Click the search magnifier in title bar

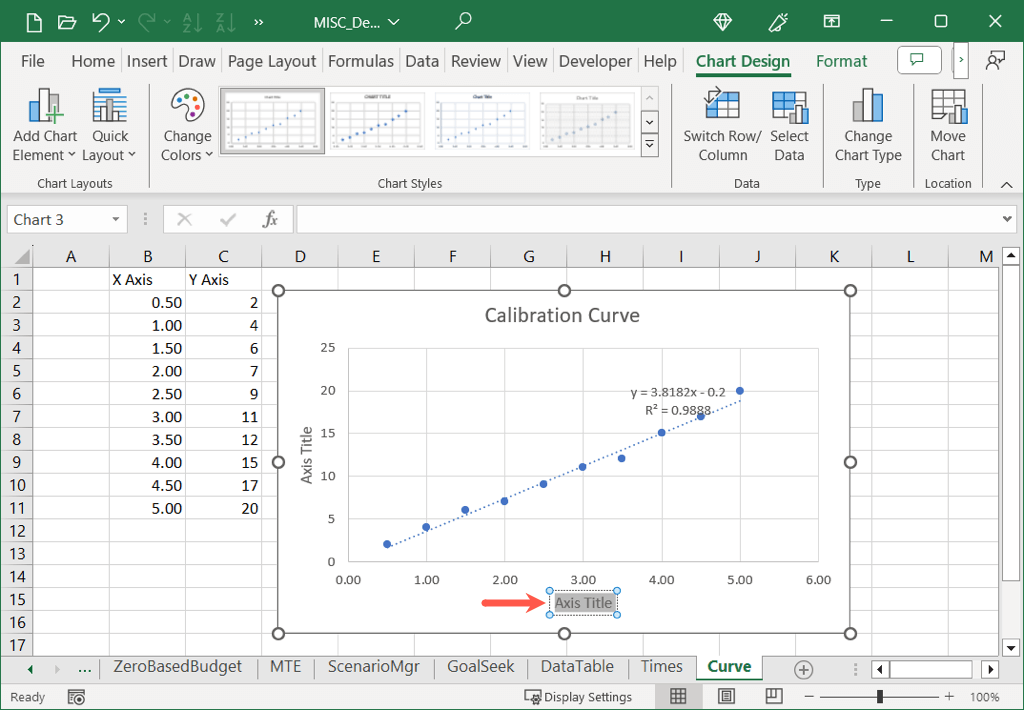coord(463,21)
